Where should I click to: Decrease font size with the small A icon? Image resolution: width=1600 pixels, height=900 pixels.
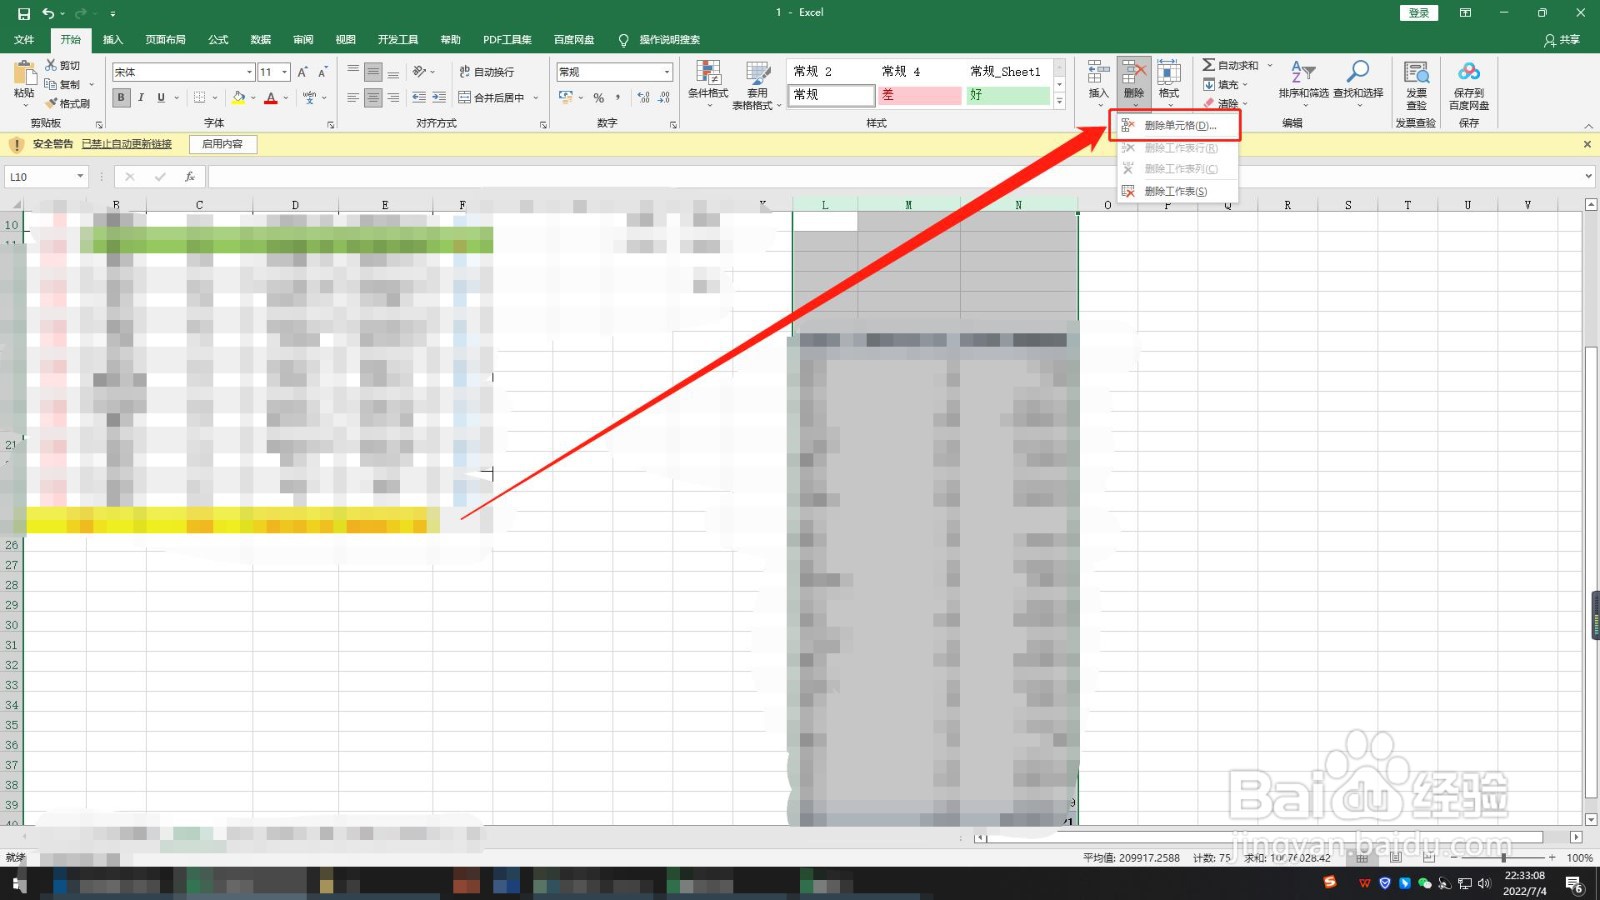click(322, 72)
